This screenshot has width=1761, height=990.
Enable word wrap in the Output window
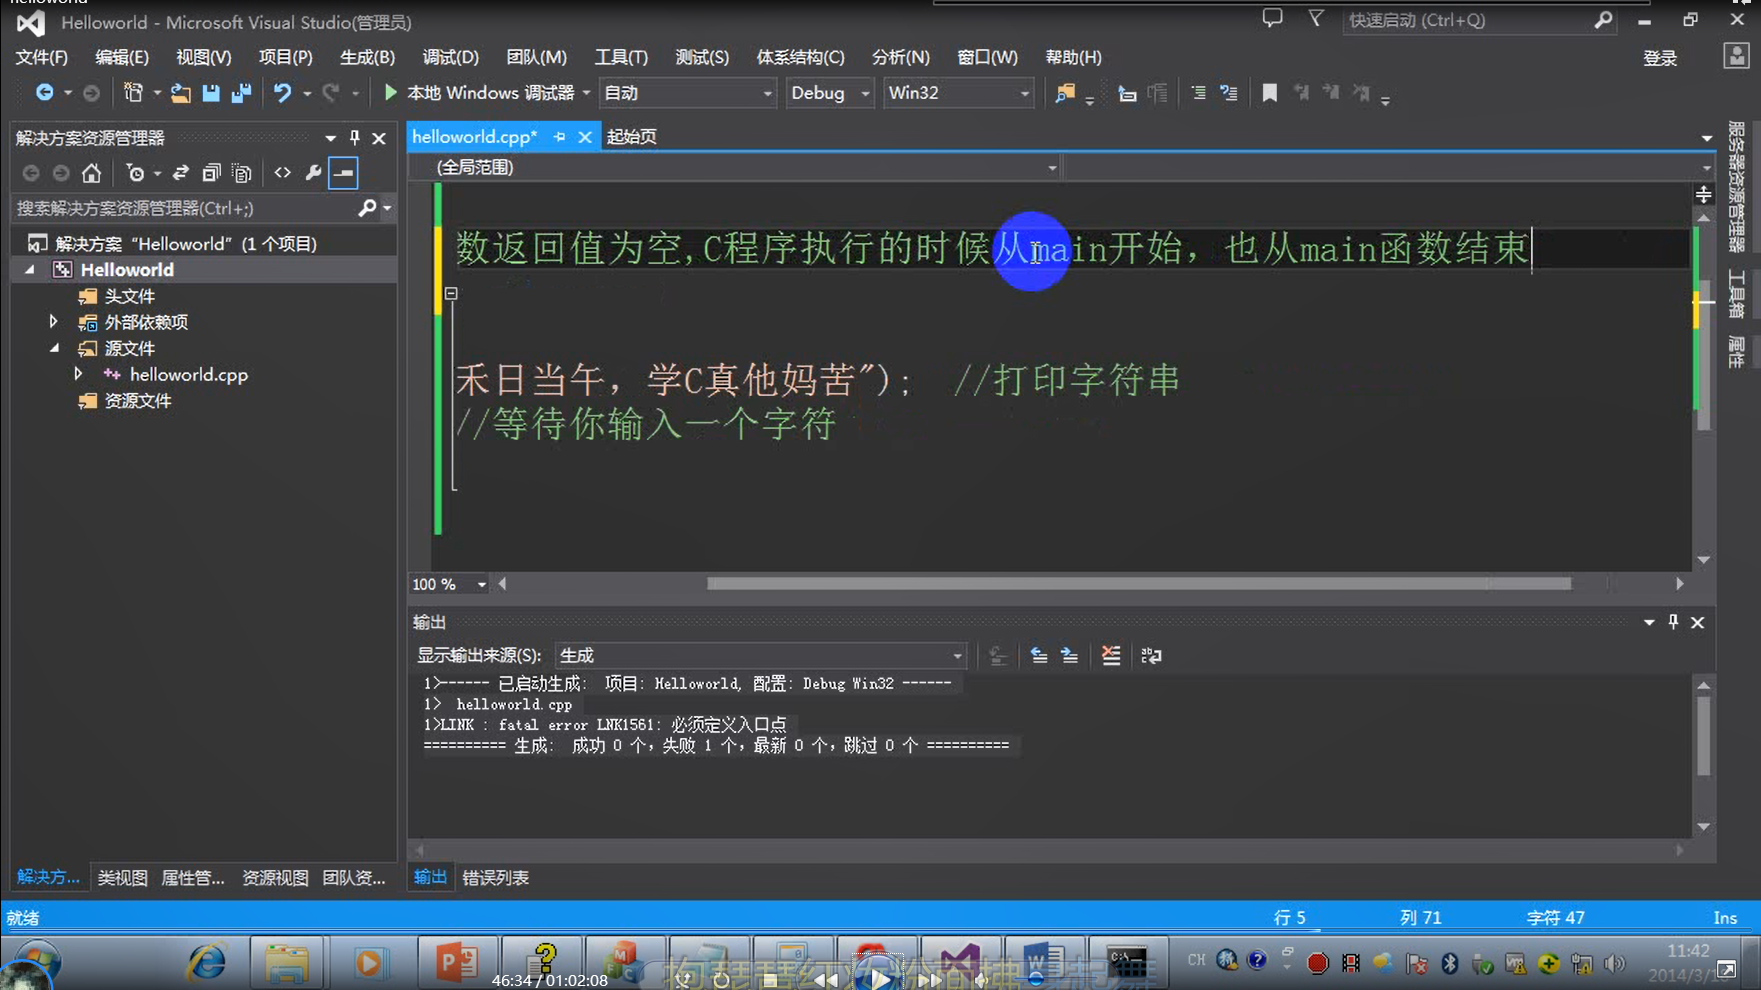click(x=1150, y=656)
